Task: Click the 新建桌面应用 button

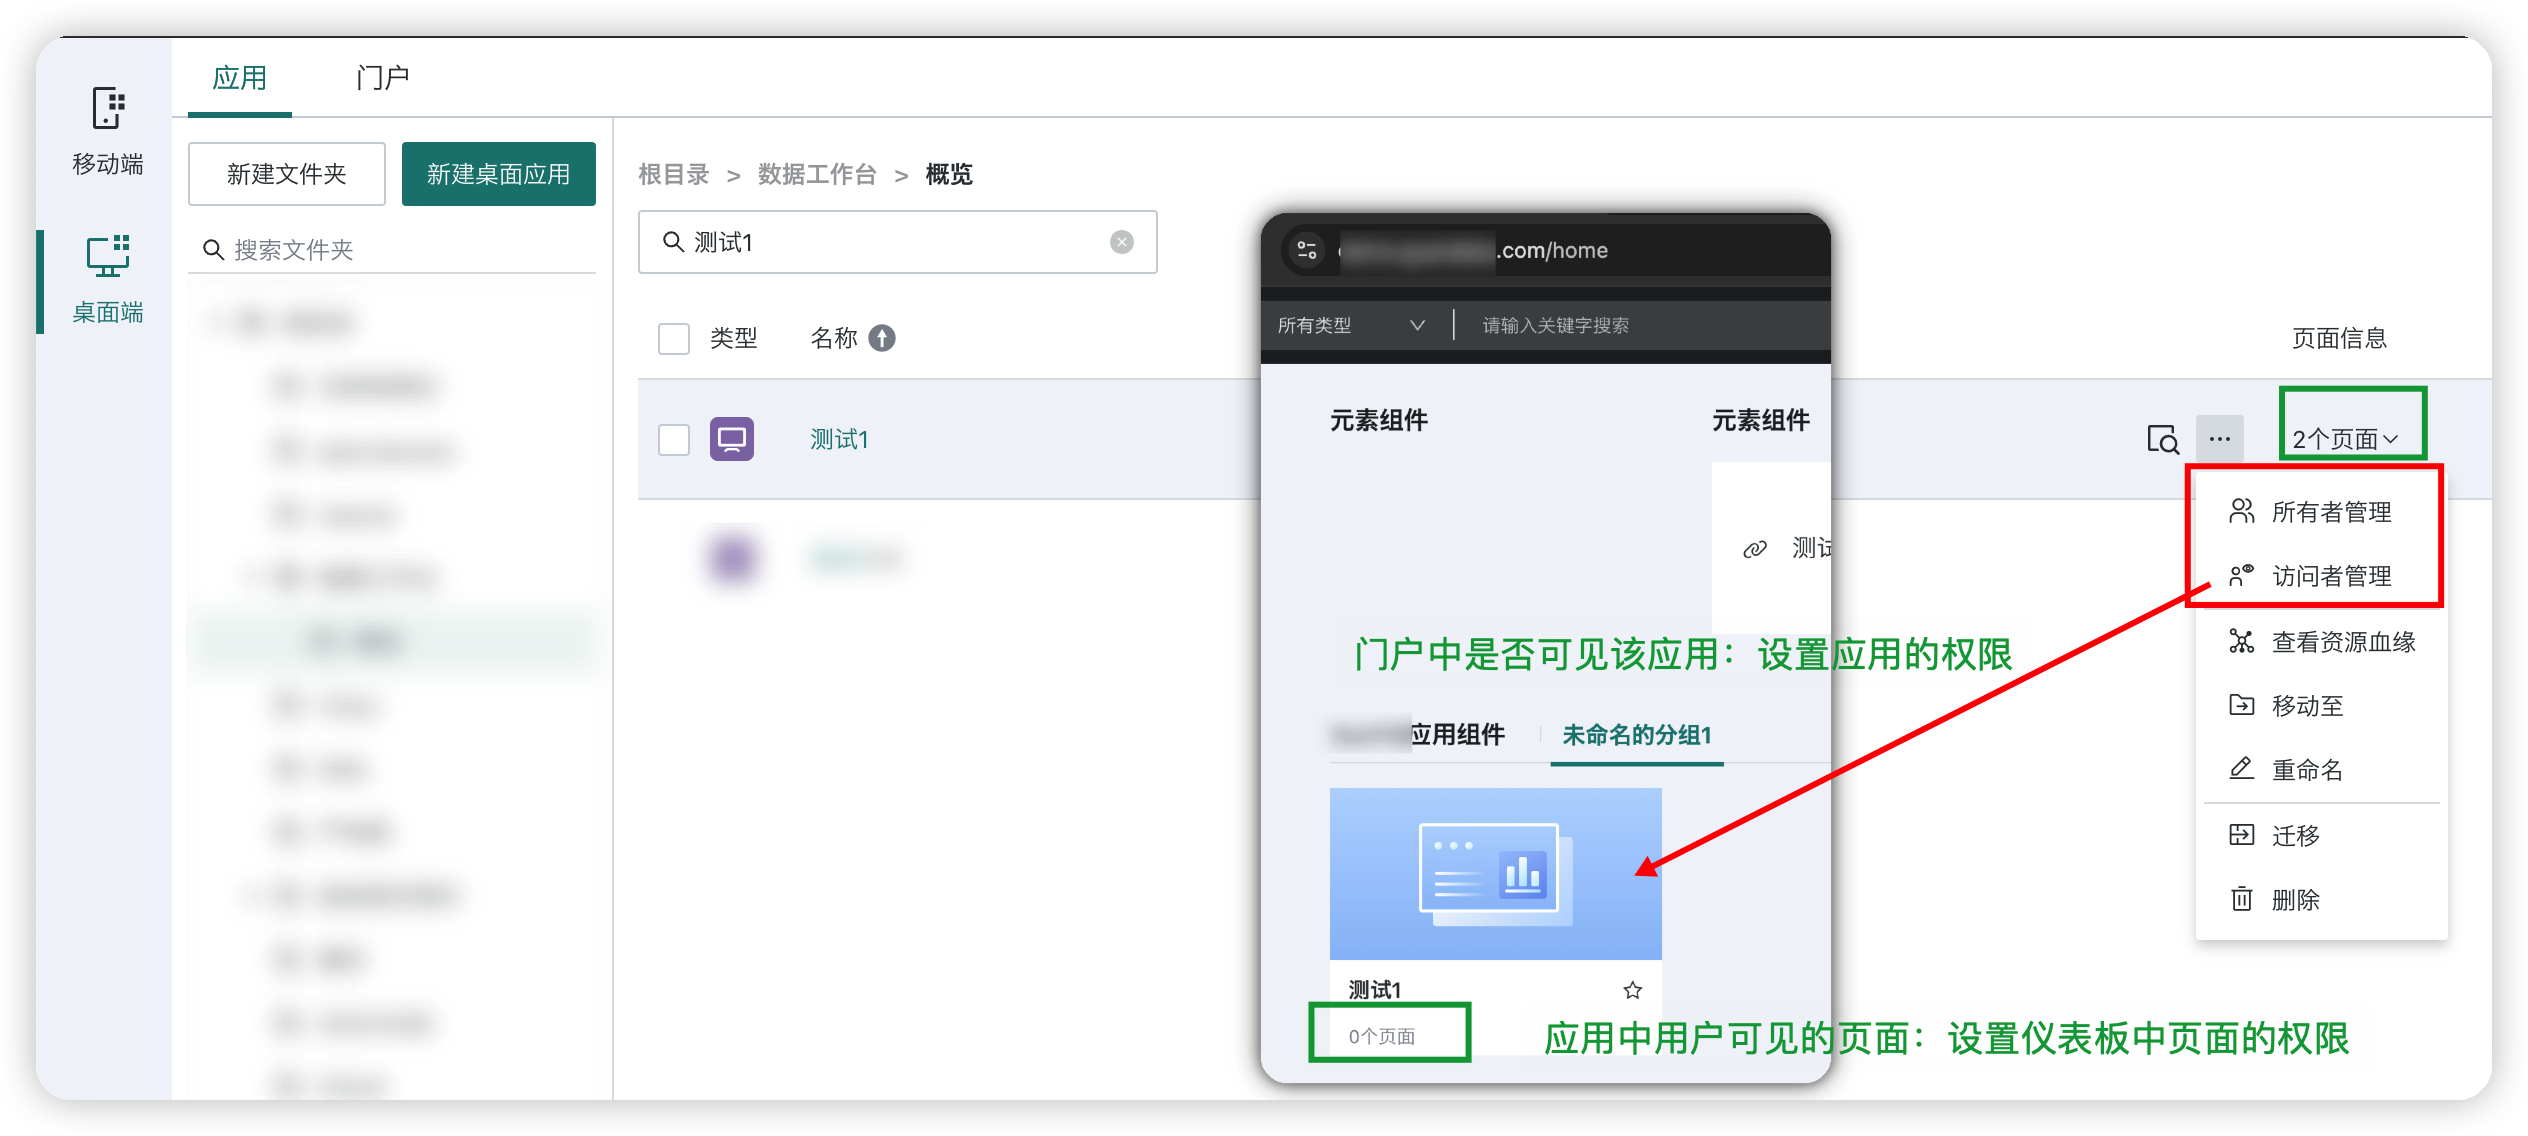Action: (498, 174)
